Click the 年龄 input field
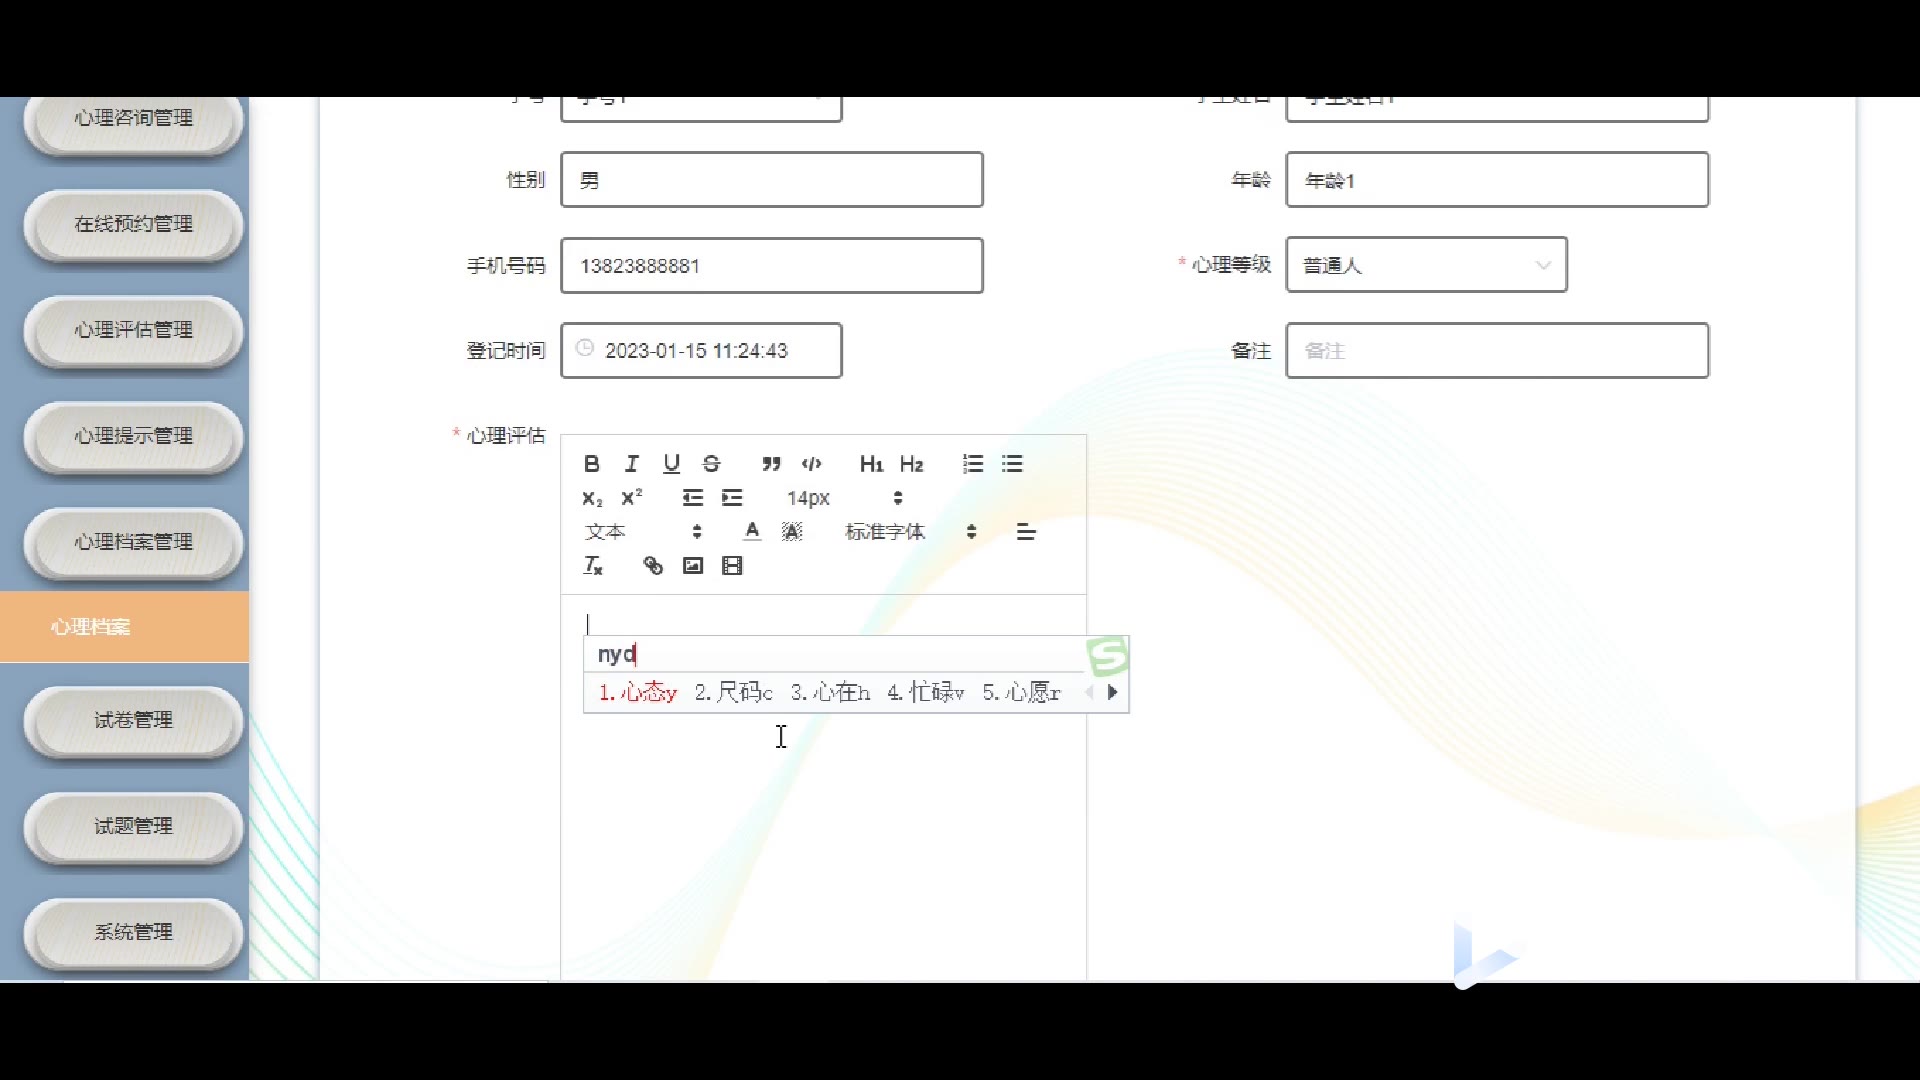This screenshot has height=1080, width=1920. [x=1497, y=180]
